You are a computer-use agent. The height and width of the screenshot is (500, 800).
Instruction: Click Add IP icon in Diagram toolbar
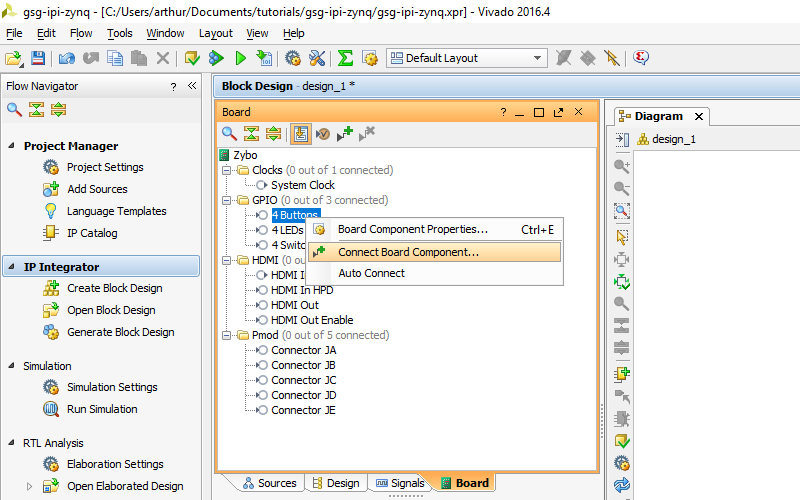pyautogui.click(x=622, y=374)
